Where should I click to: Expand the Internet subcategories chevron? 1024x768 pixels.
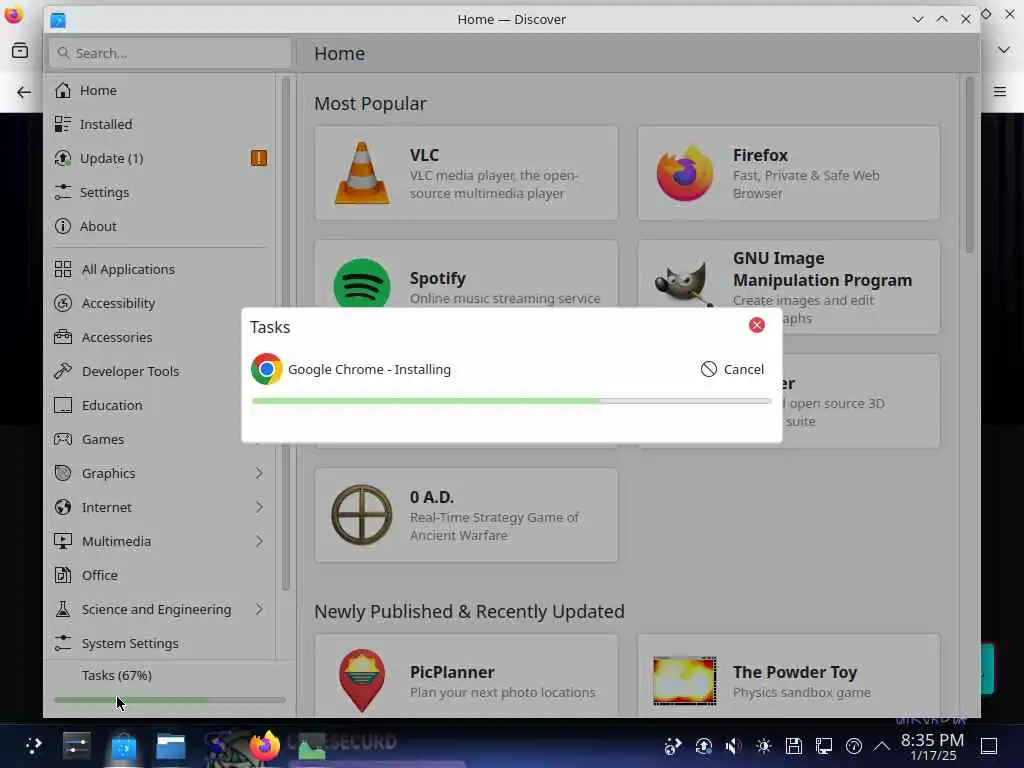pyautogui.click(x=259, y=507)
